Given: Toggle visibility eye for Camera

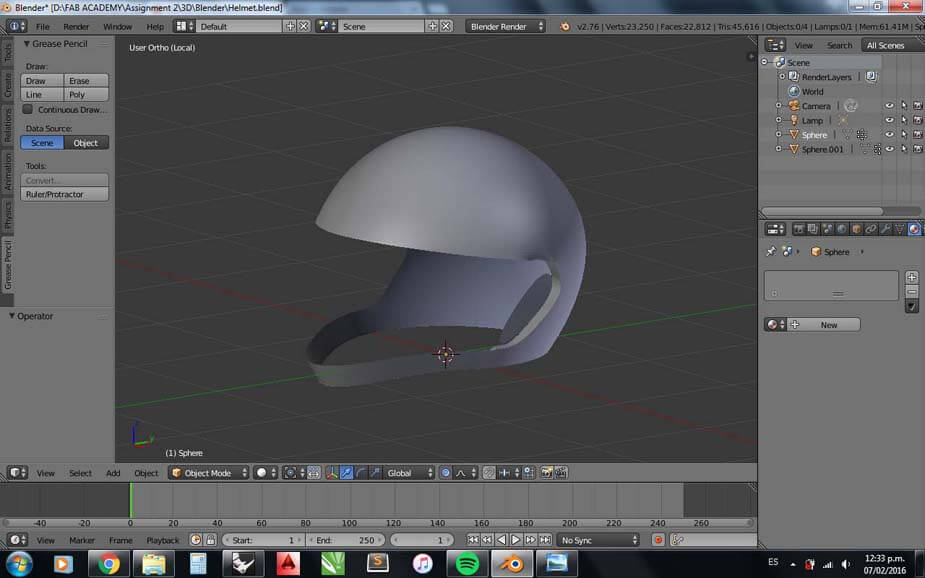Looking at the screenshot, I should coord(889,106).
